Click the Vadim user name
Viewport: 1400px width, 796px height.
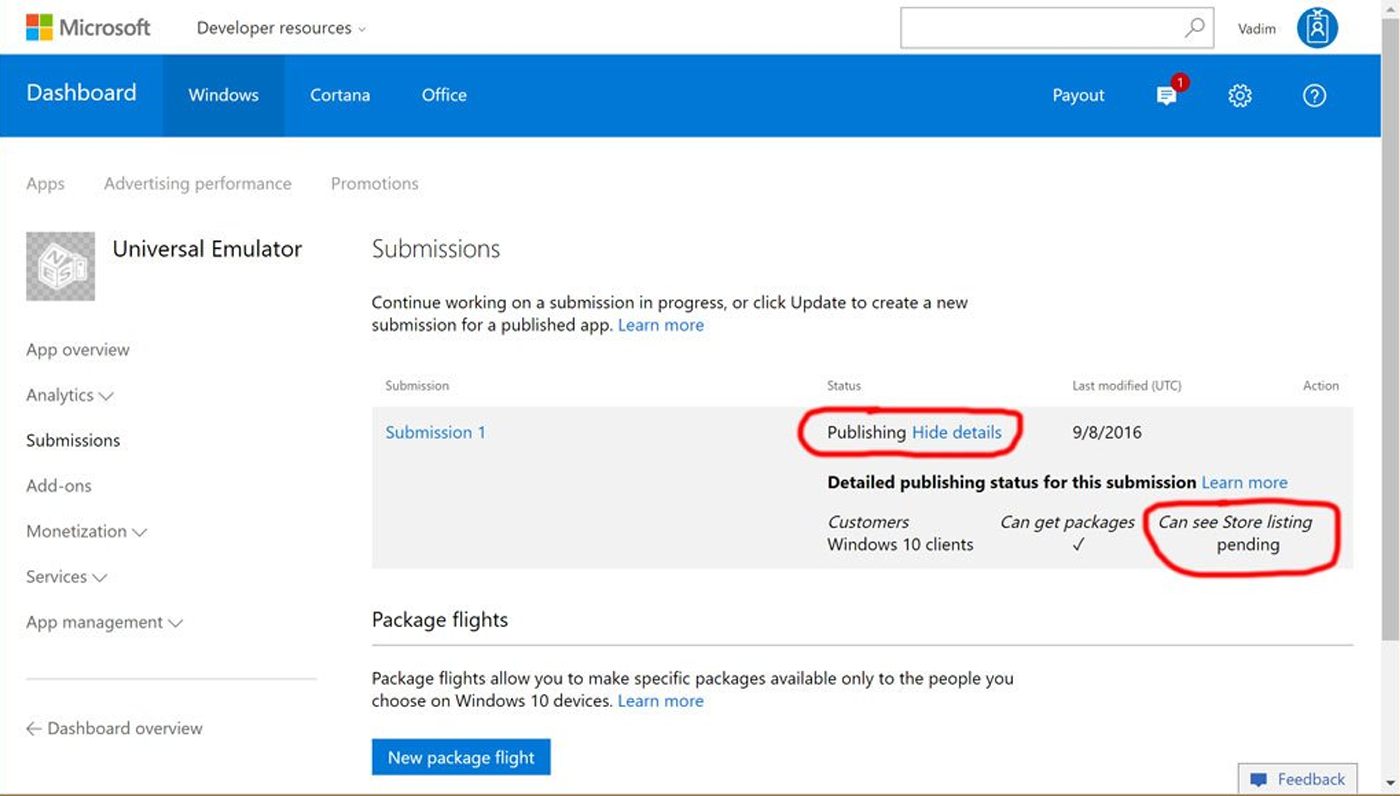1256,29
